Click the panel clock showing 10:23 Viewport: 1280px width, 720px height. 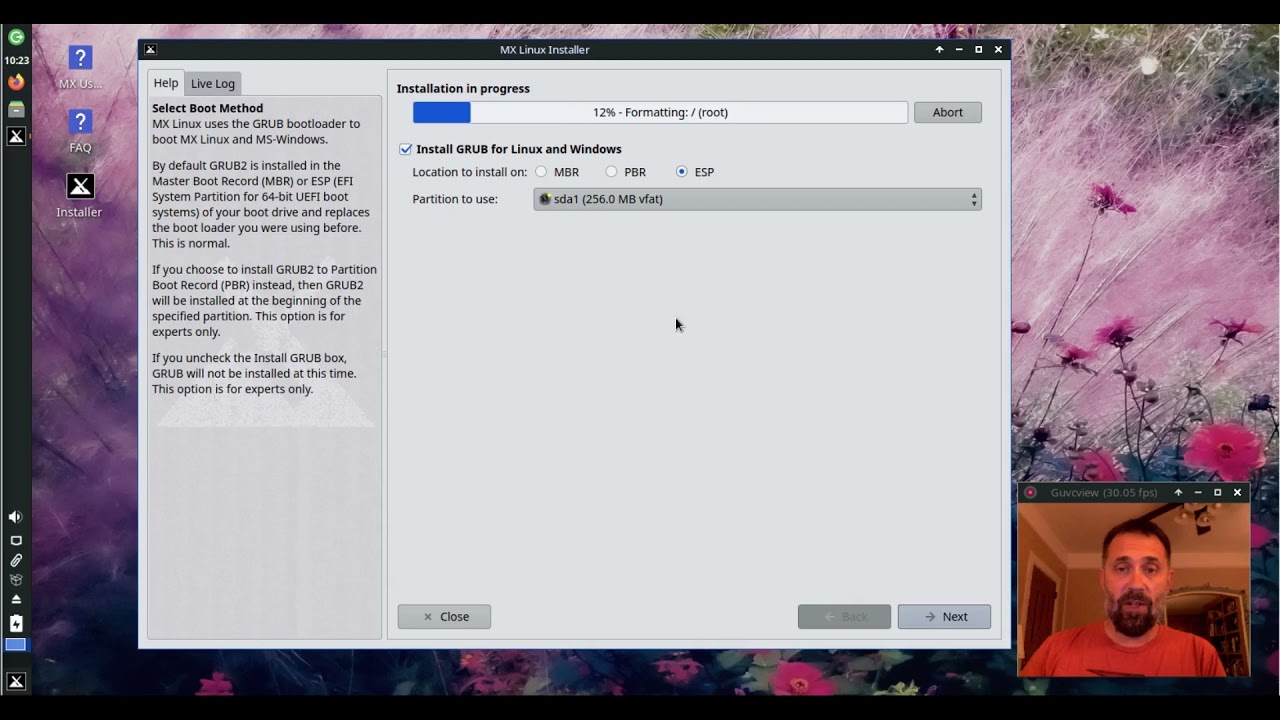click(x=16, y=60)
